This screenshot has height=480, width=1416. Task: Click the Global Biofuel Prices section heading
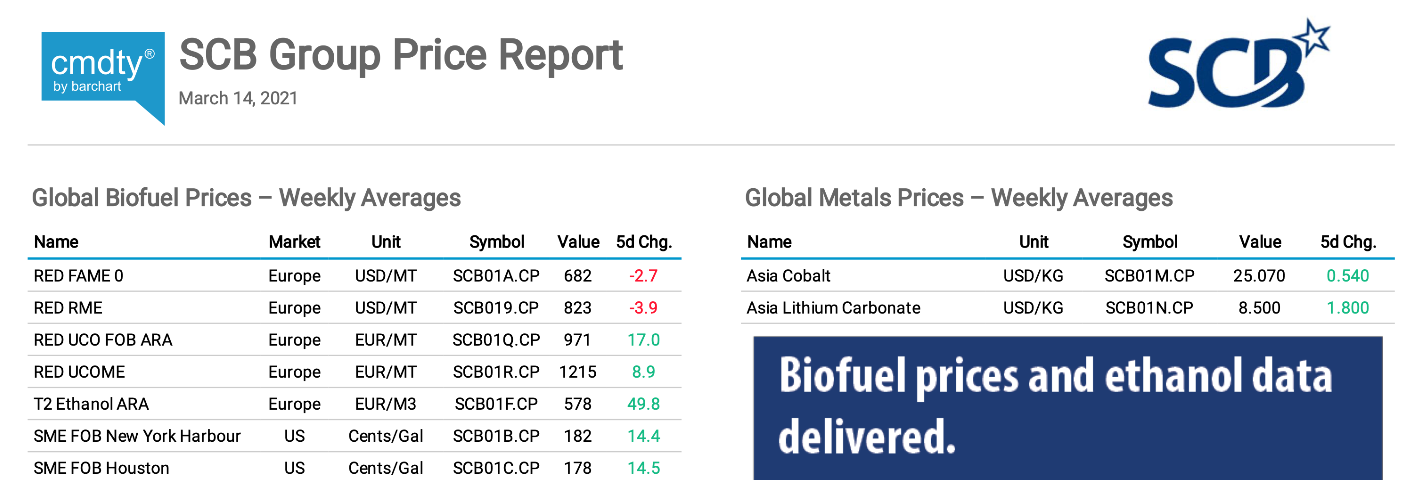pyautogui.click(x=246, y=198)
